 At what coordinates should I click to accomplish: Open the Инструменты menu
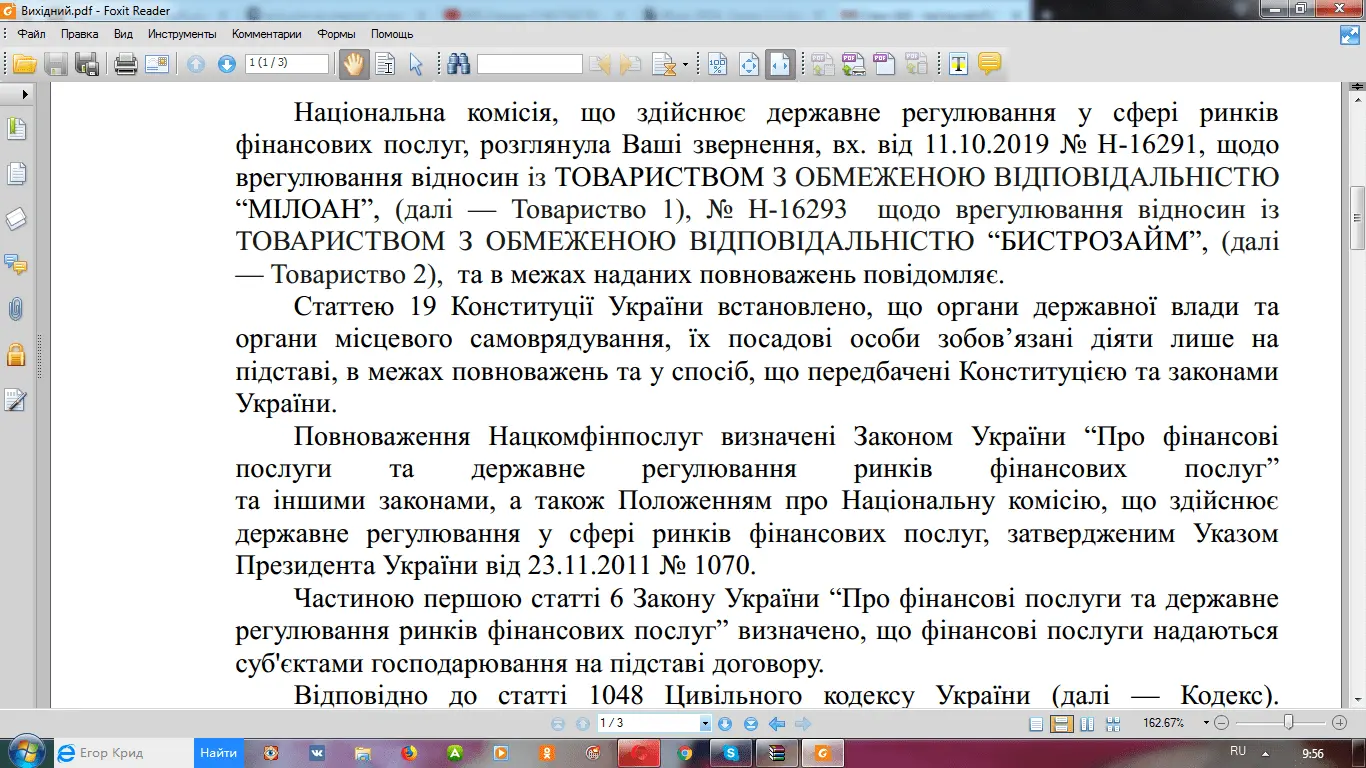[x=183, y=34]
